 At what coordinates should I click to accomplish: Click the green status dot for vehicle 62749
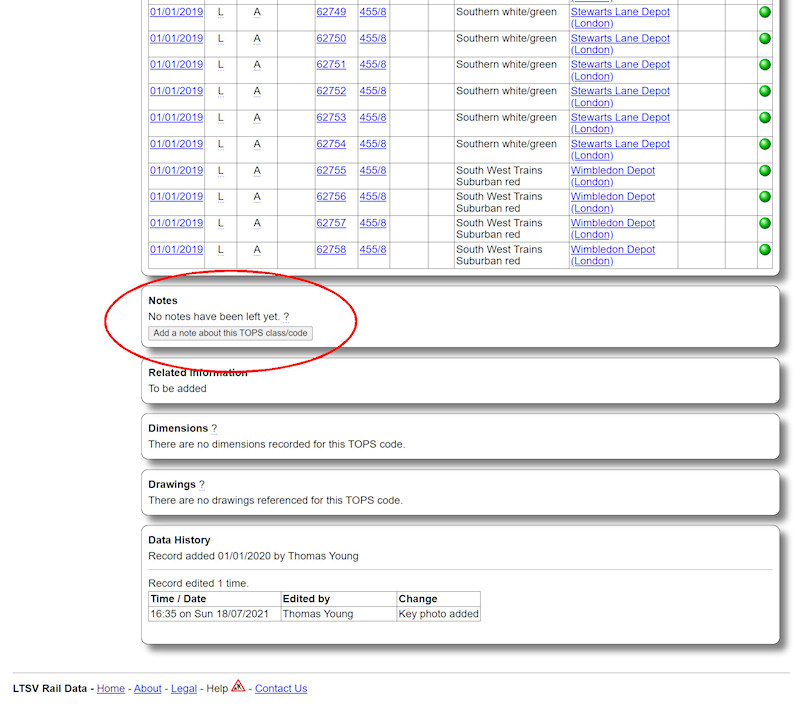[765, 13]
